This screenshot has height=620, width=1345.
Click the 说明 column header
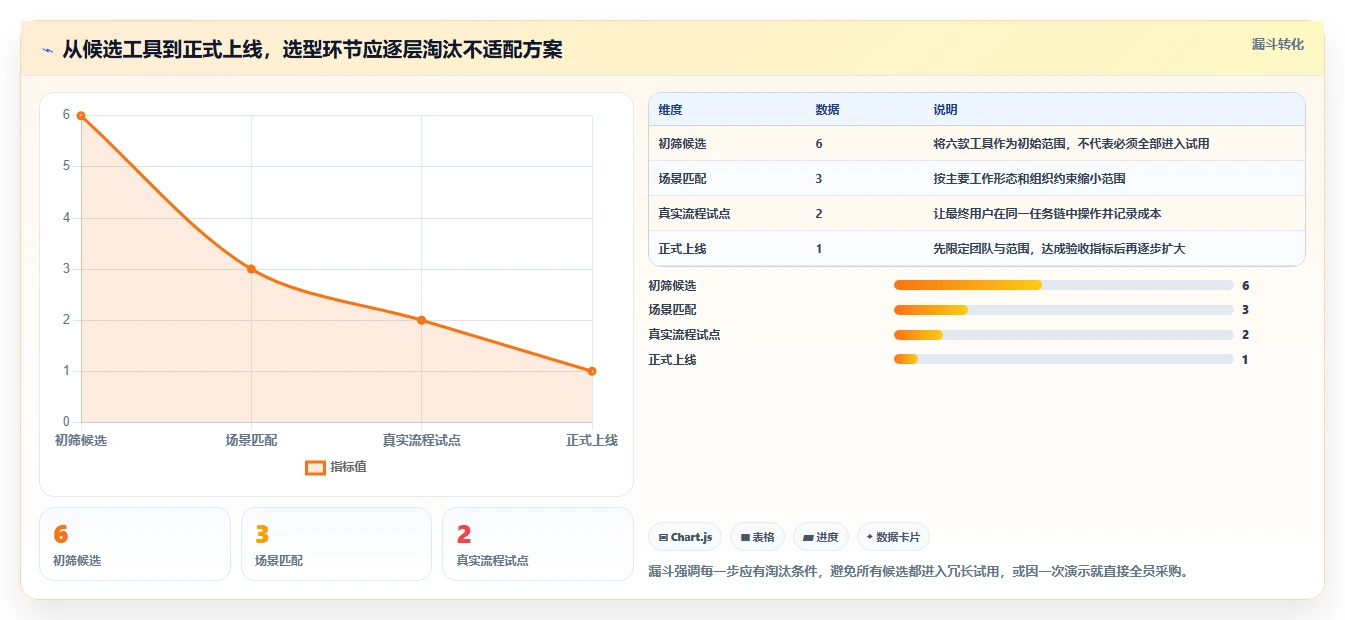[945, 110]
